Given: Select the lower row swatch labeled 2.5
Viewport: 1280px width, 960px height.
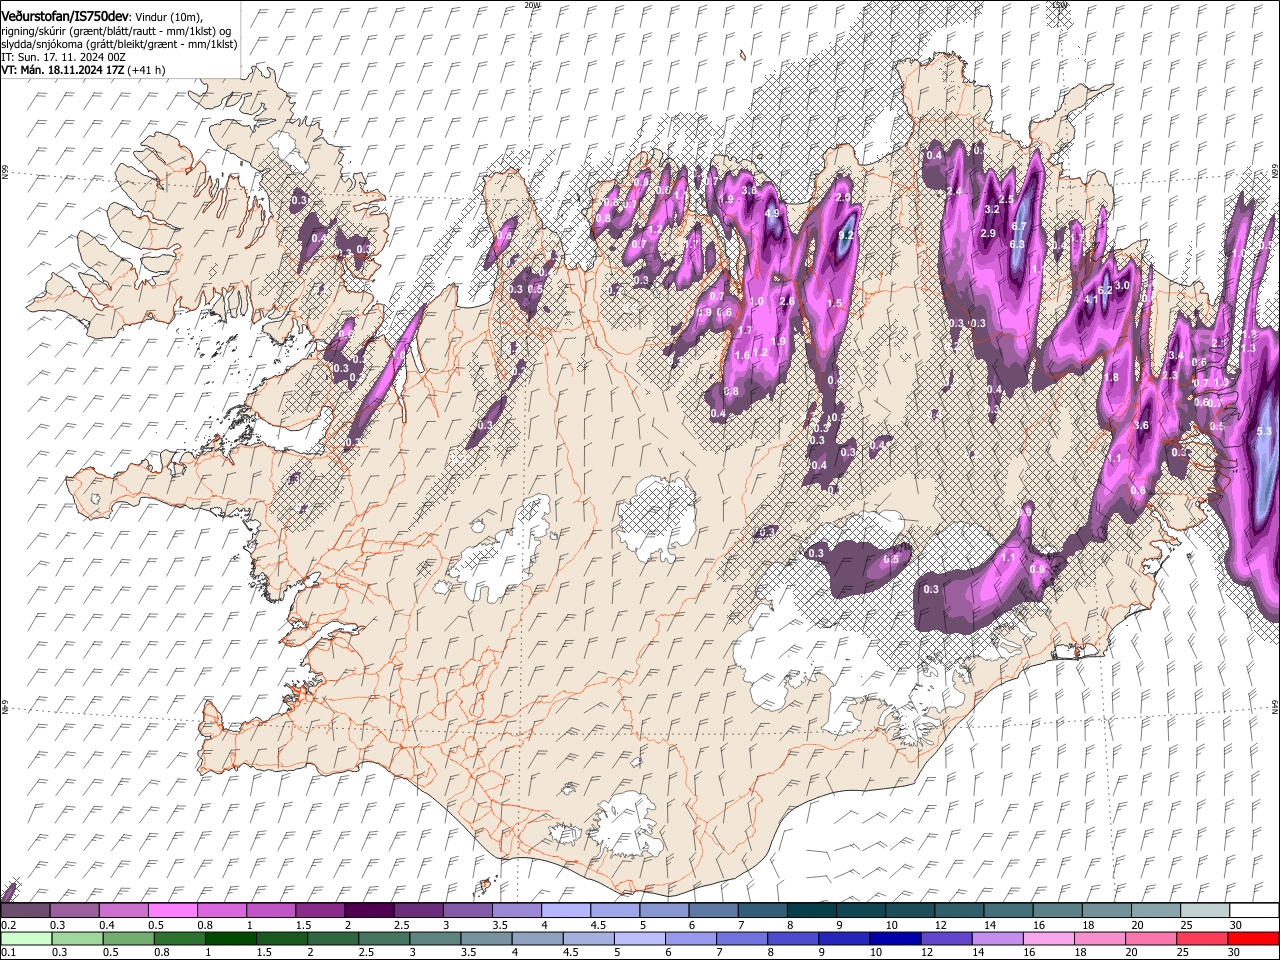Looking at the screenshot, I should pyautogui.click(x=385, y=939).
